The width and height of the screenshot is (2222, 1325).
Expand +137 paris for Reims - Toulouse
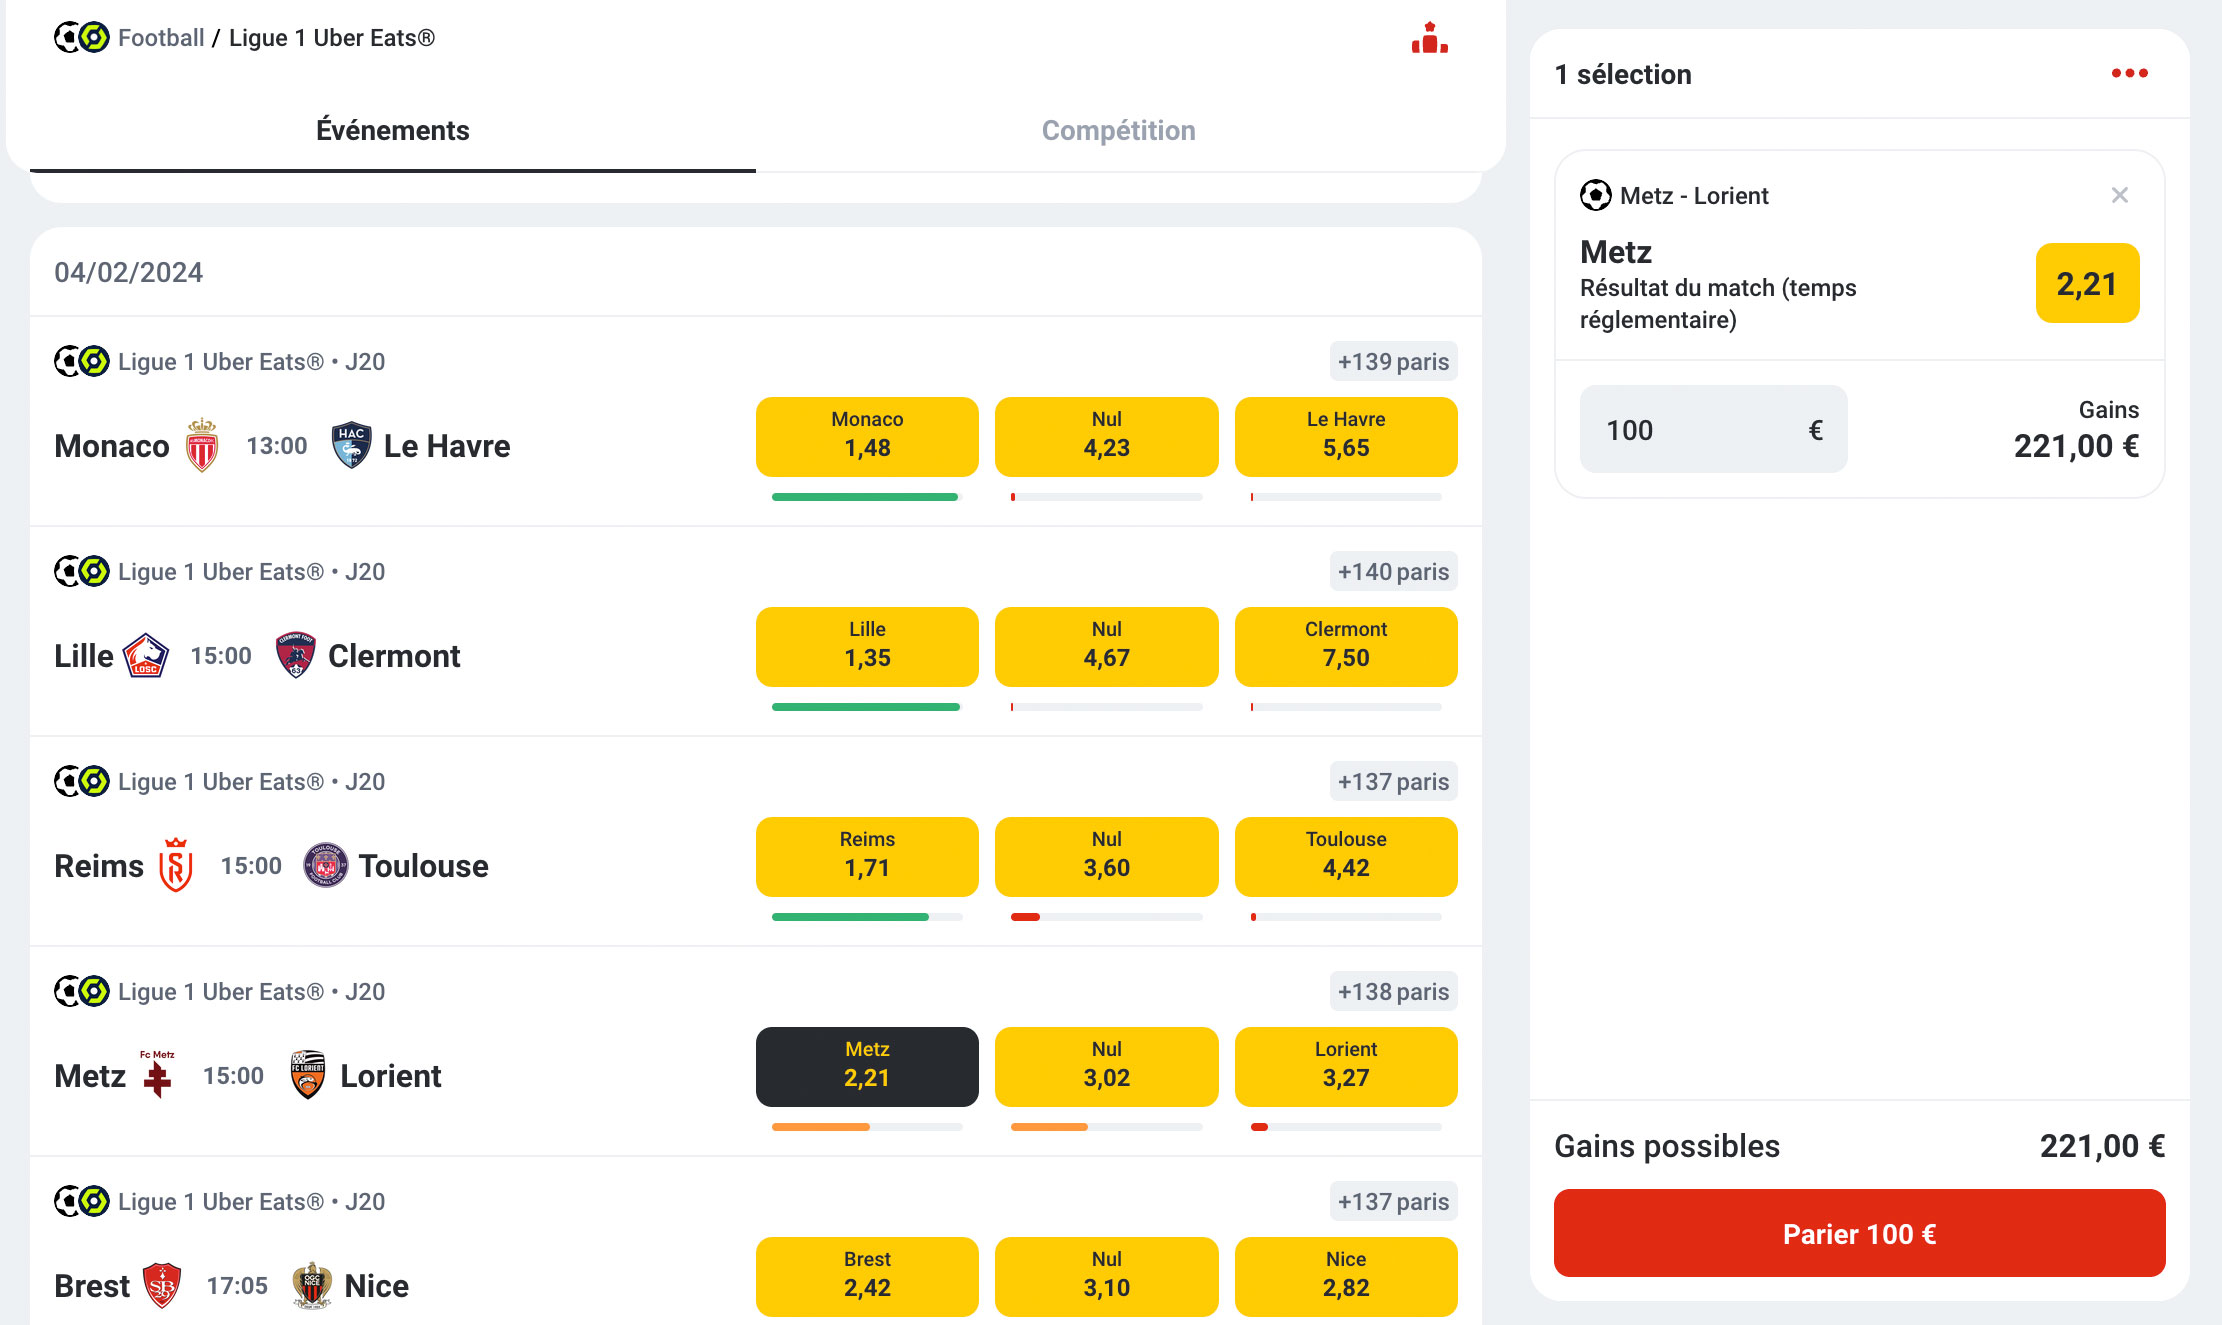(x=1393, y=781)
